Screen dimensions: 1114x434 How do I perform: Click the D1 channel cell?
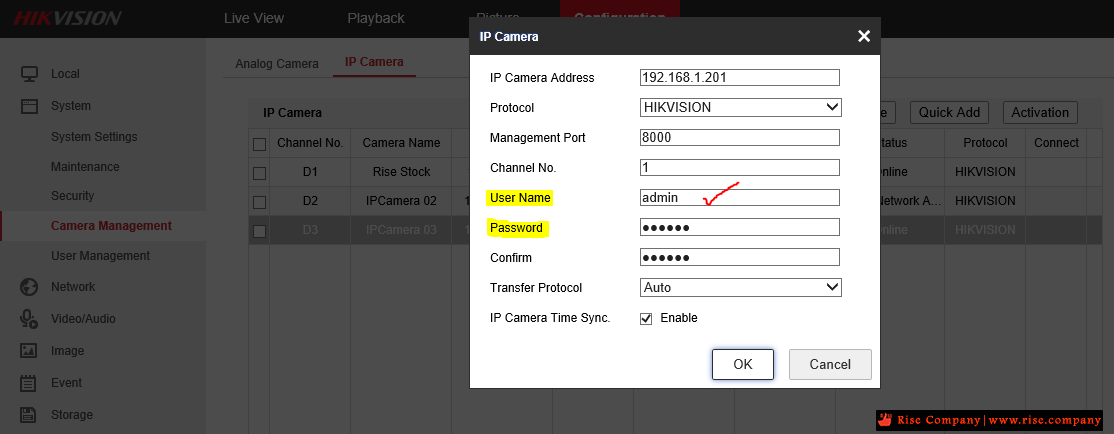(310, 172)
